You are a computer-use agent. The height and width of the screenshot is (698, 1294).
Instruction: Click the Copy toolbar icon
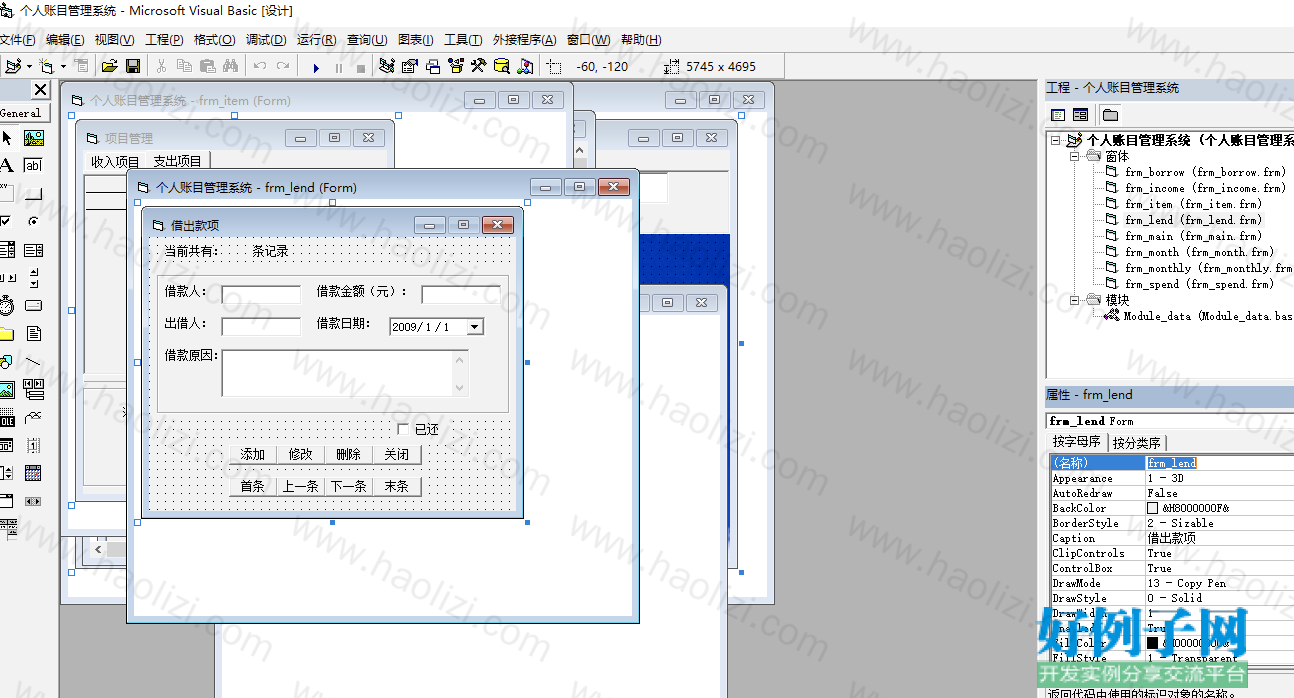point(184,66)
